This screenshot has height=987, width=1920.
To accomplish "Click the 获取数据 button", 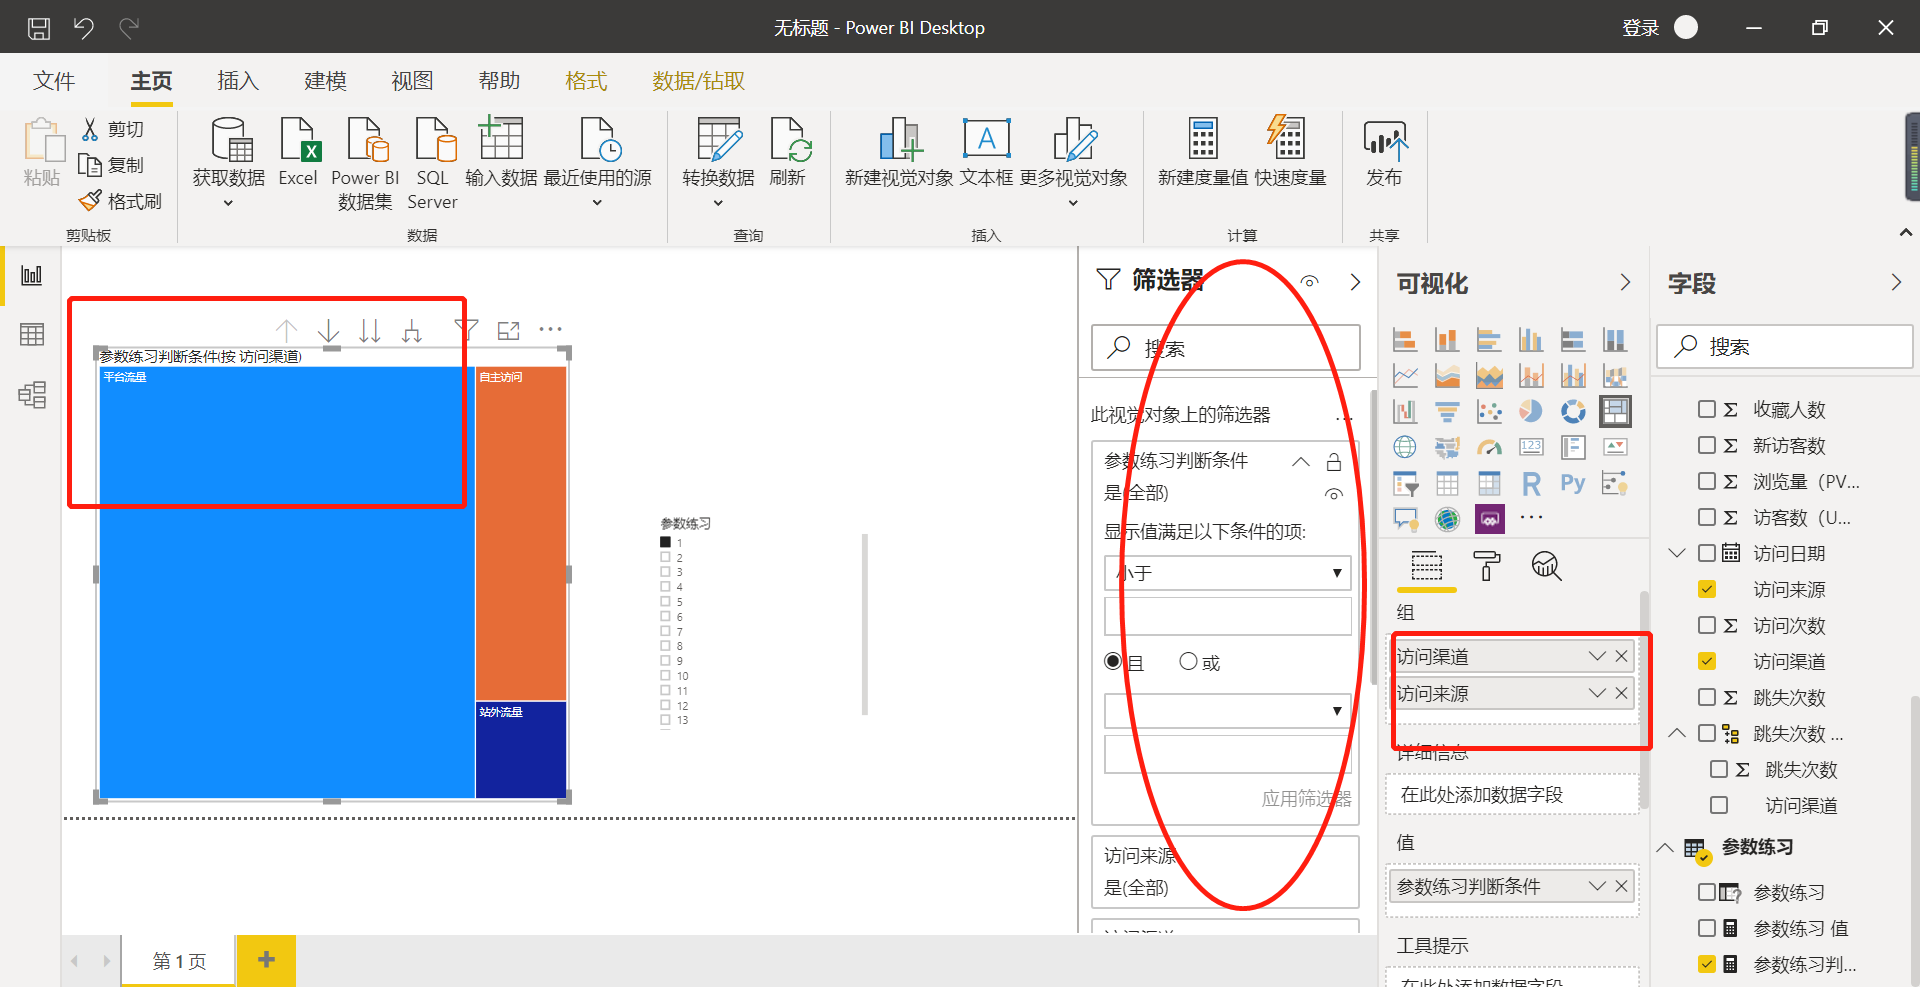I will (x=229, y=162).
